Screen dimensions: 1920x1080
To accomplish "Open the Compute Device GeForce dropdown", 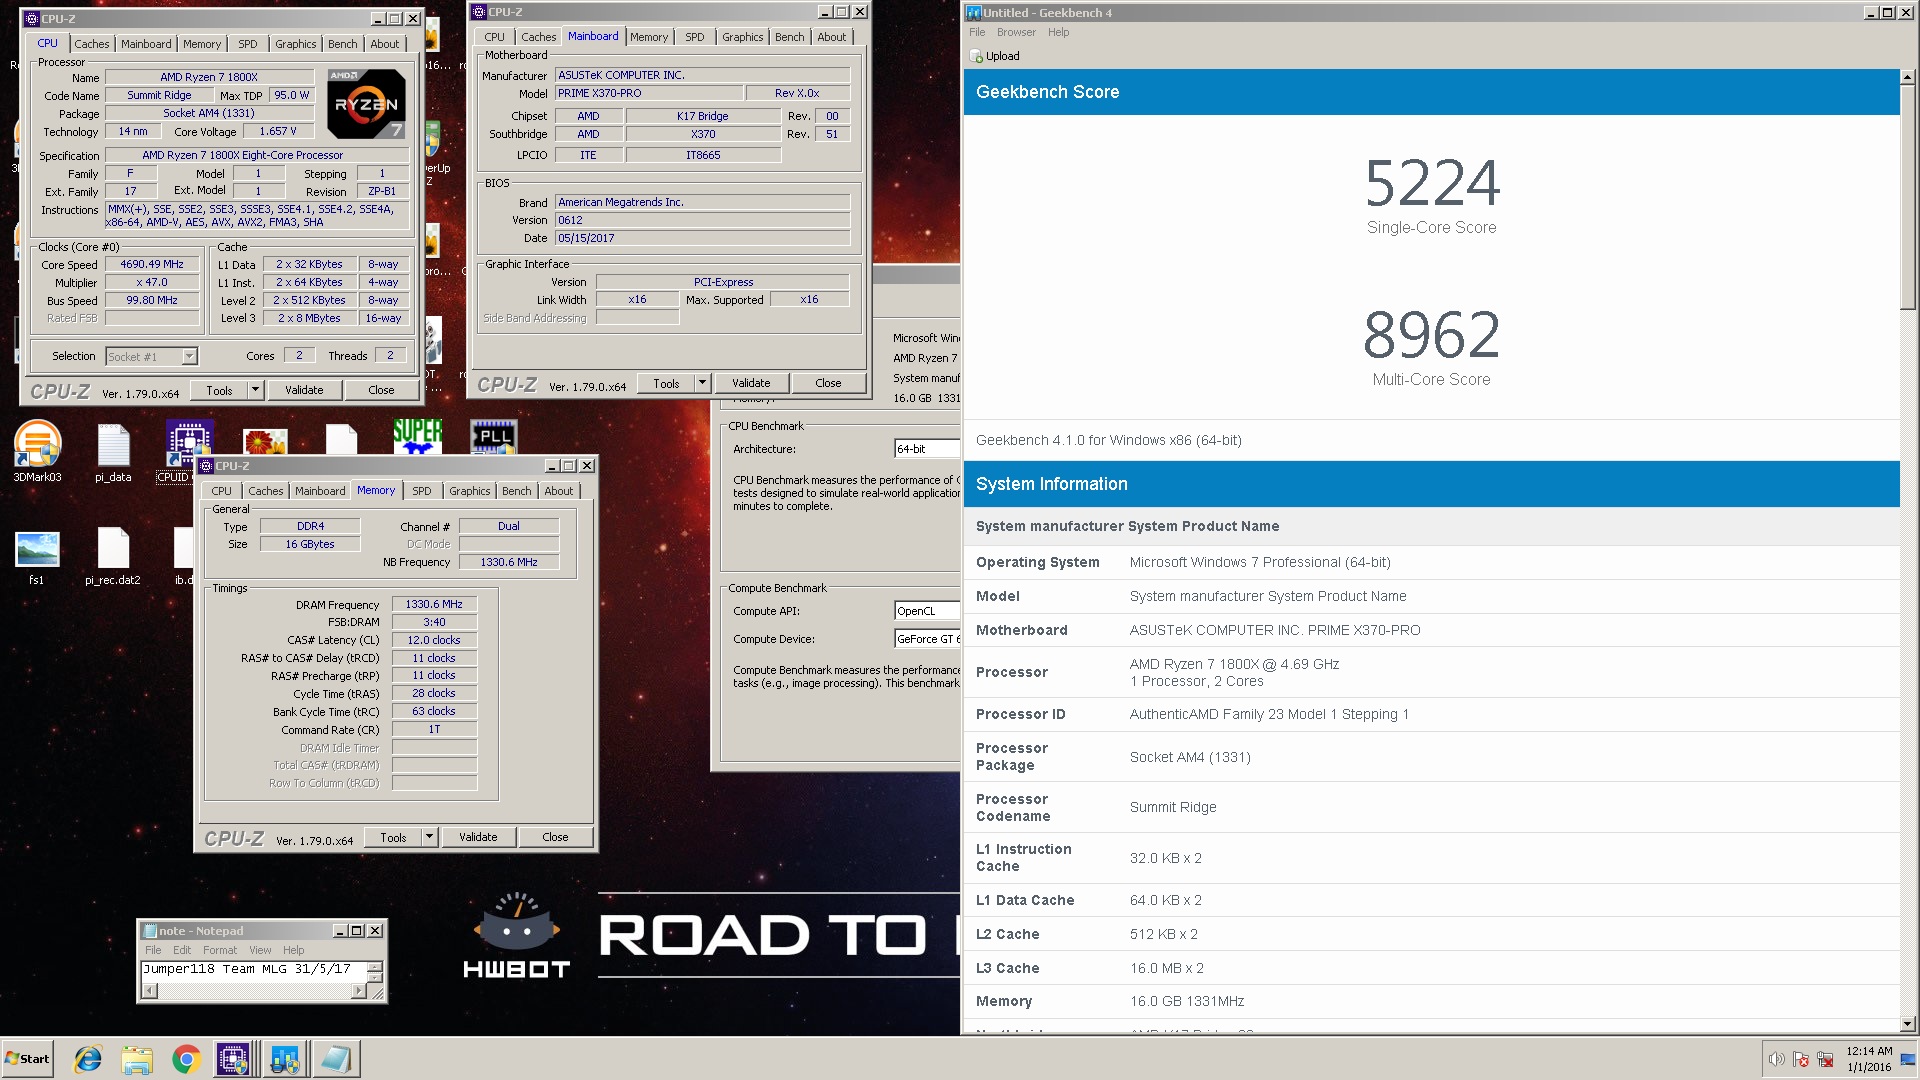I will click(927, 639).
